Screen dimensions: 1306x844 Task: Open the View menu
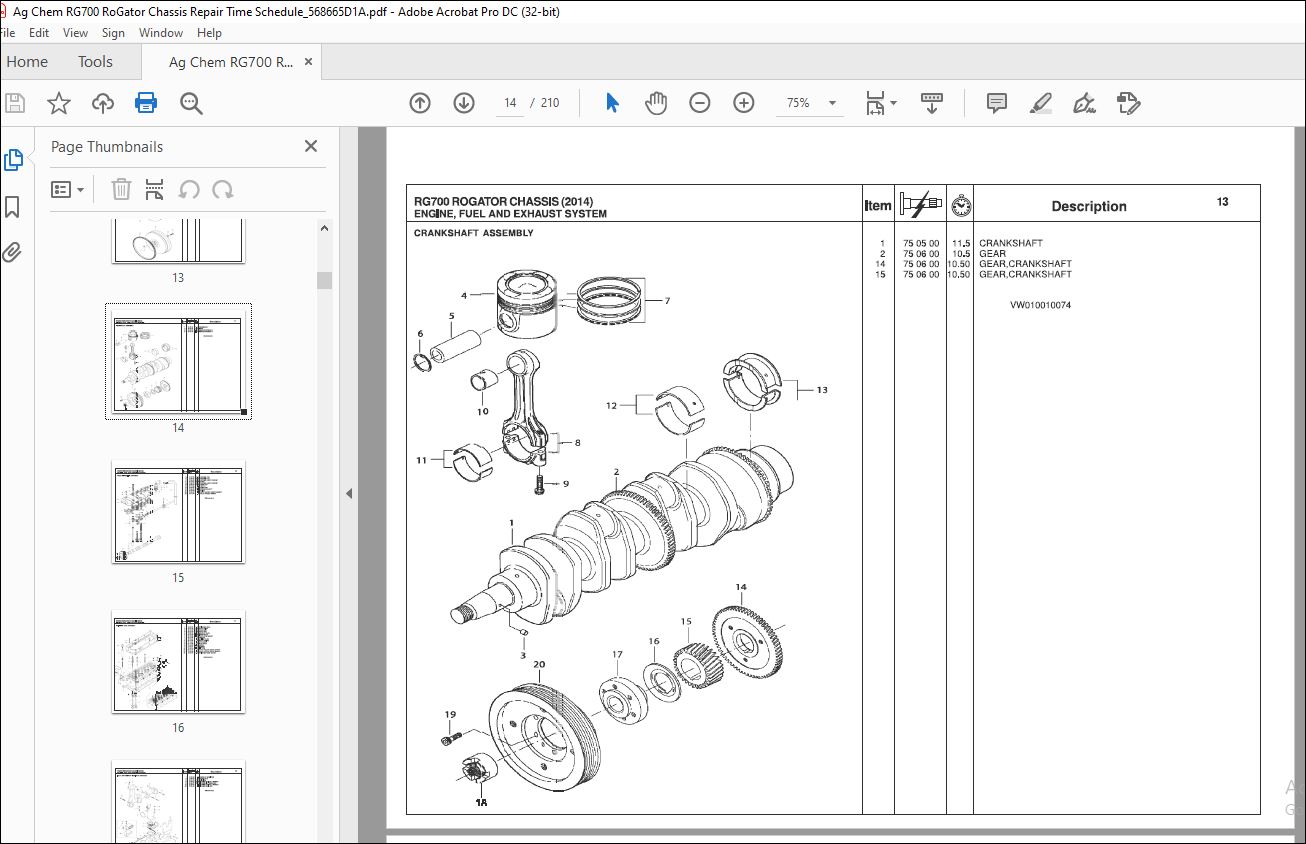coord(75,33)
